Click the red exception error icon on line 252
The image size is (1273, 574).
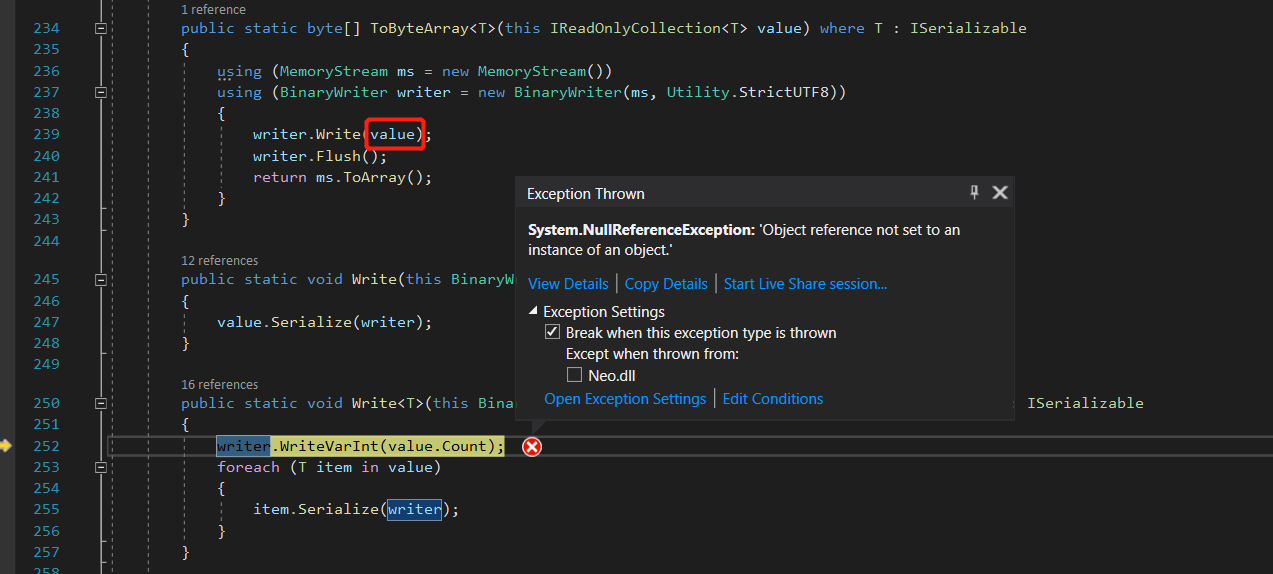click(x=532, y=447)
